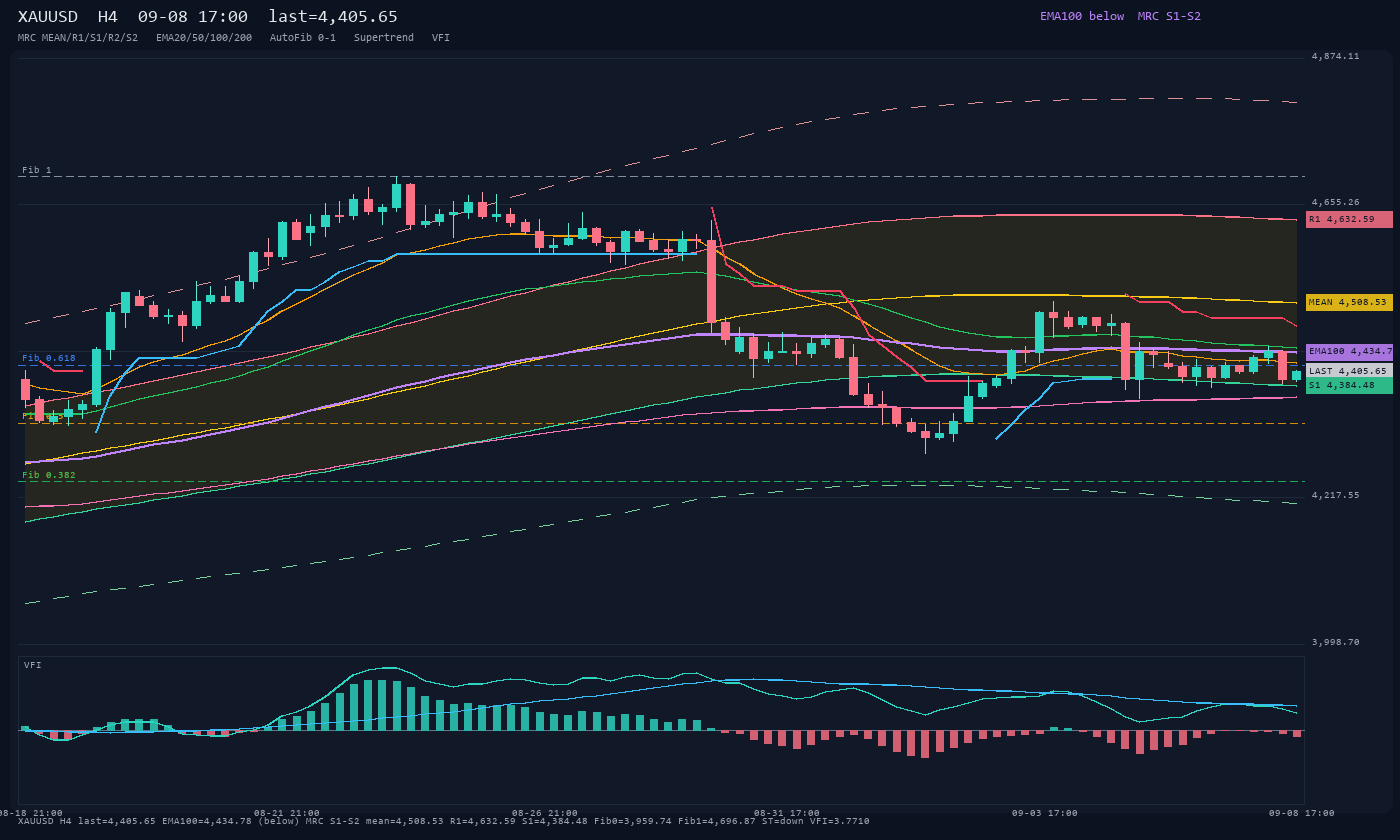1400x840 pixels.
Task: Click the purple EMA100 price tag
Action: click(1349, 352)
